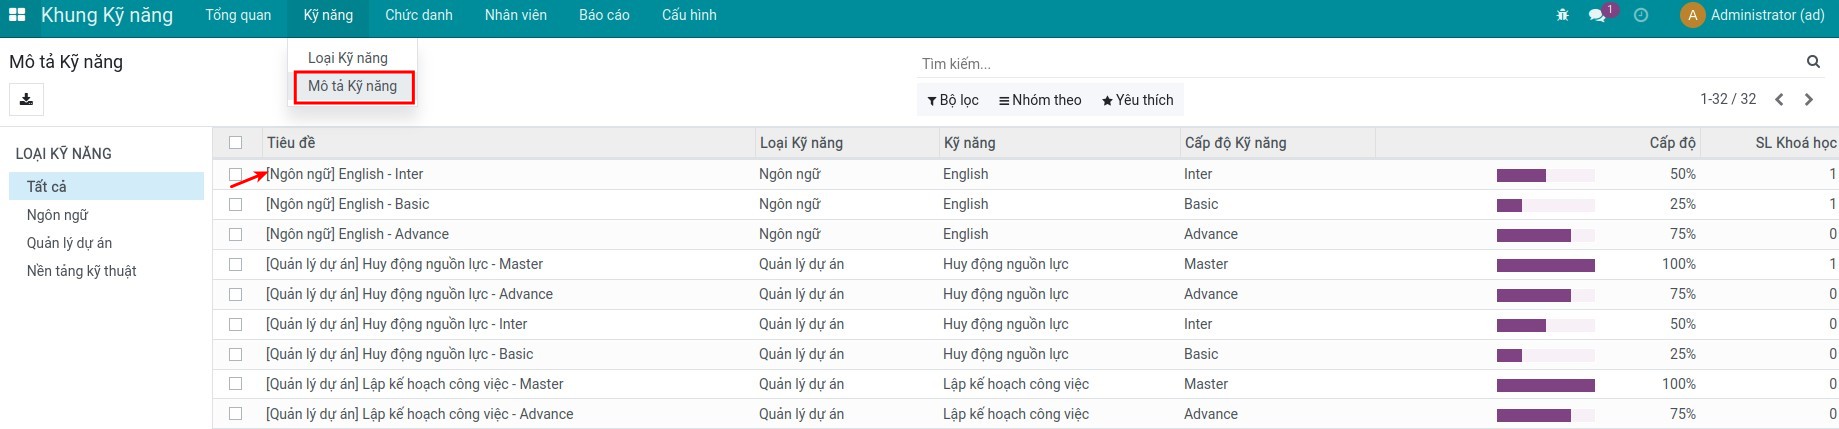
Task: Open the chat messages icon with badge
Action: point(1597,15)
